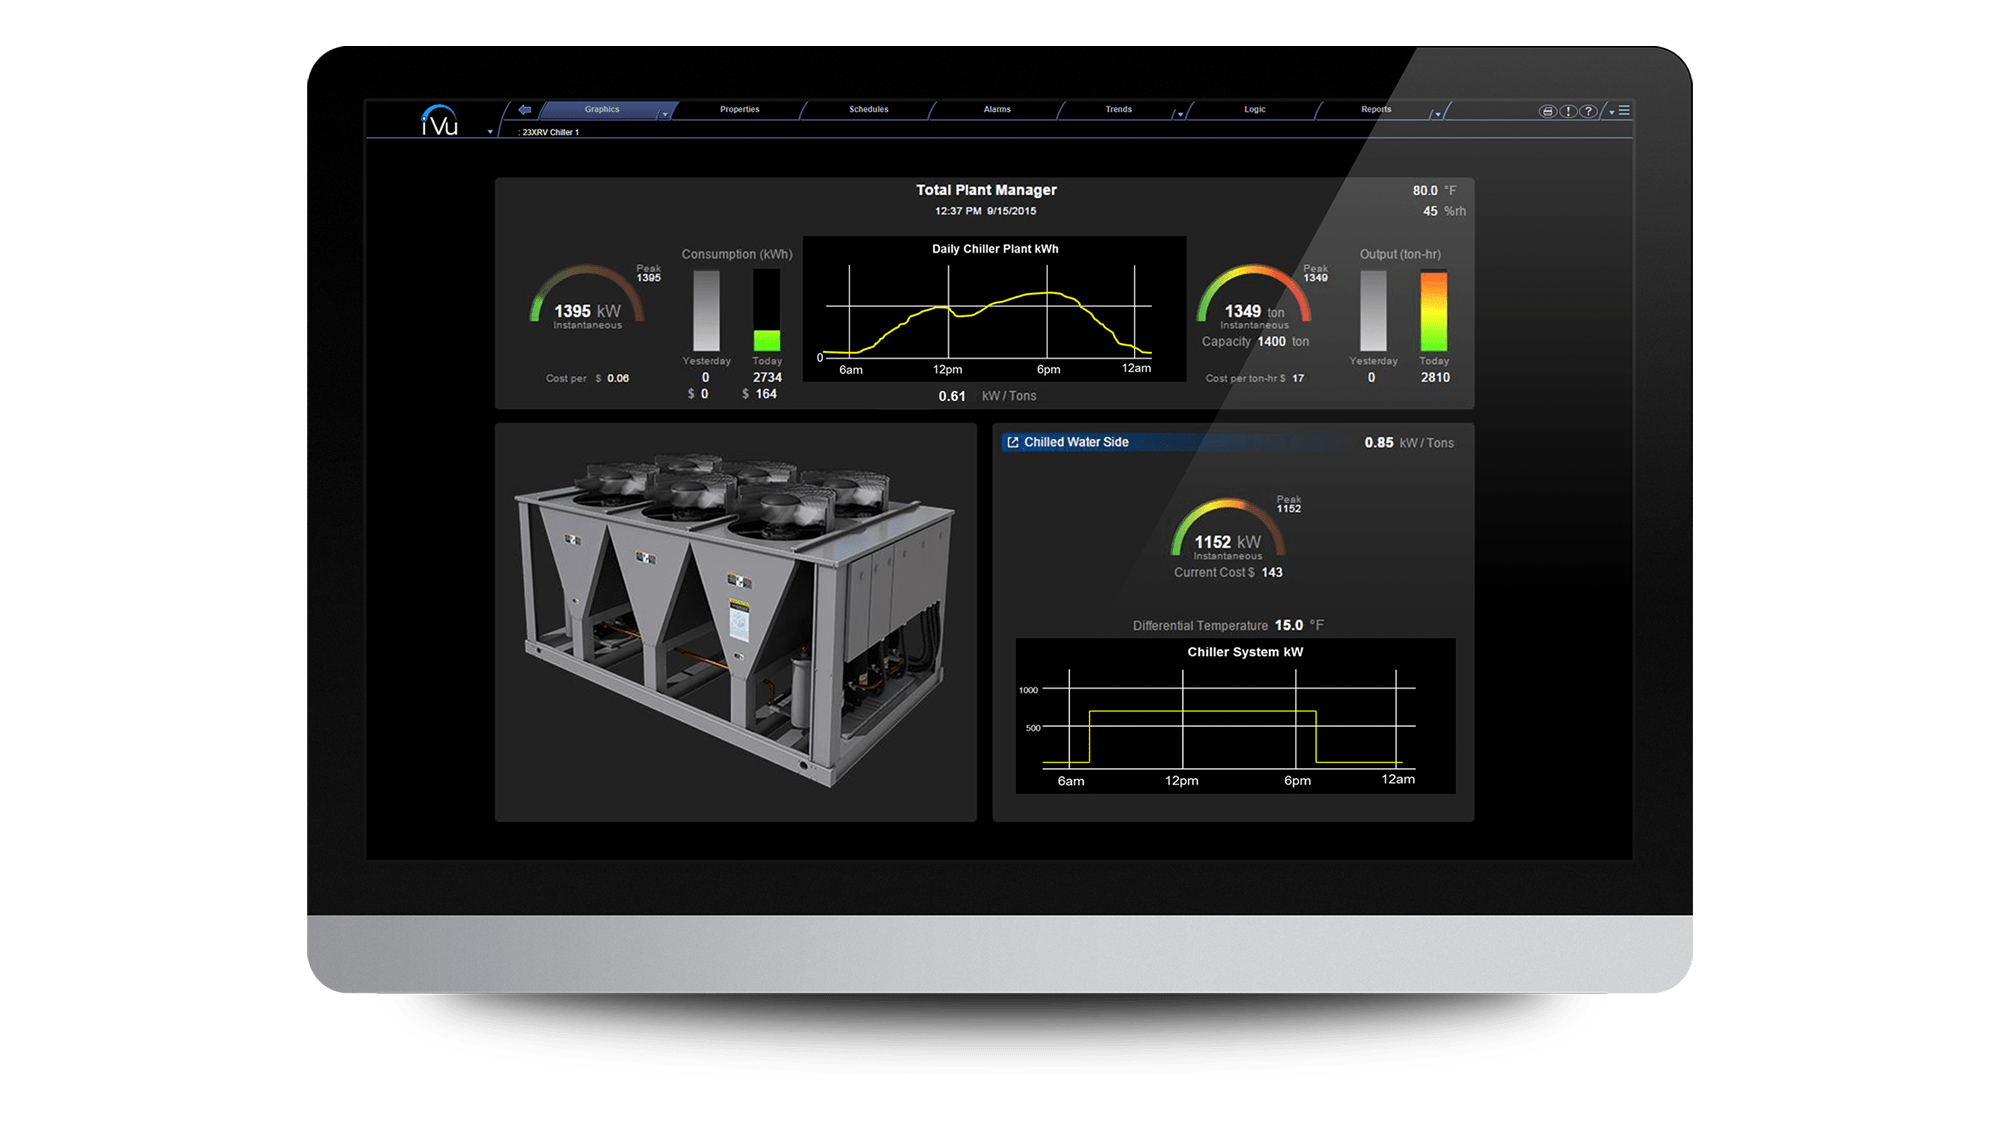Open the Alarms tab
The width and height of the screenshot is (2000, 1125).
tap(996, 109)
